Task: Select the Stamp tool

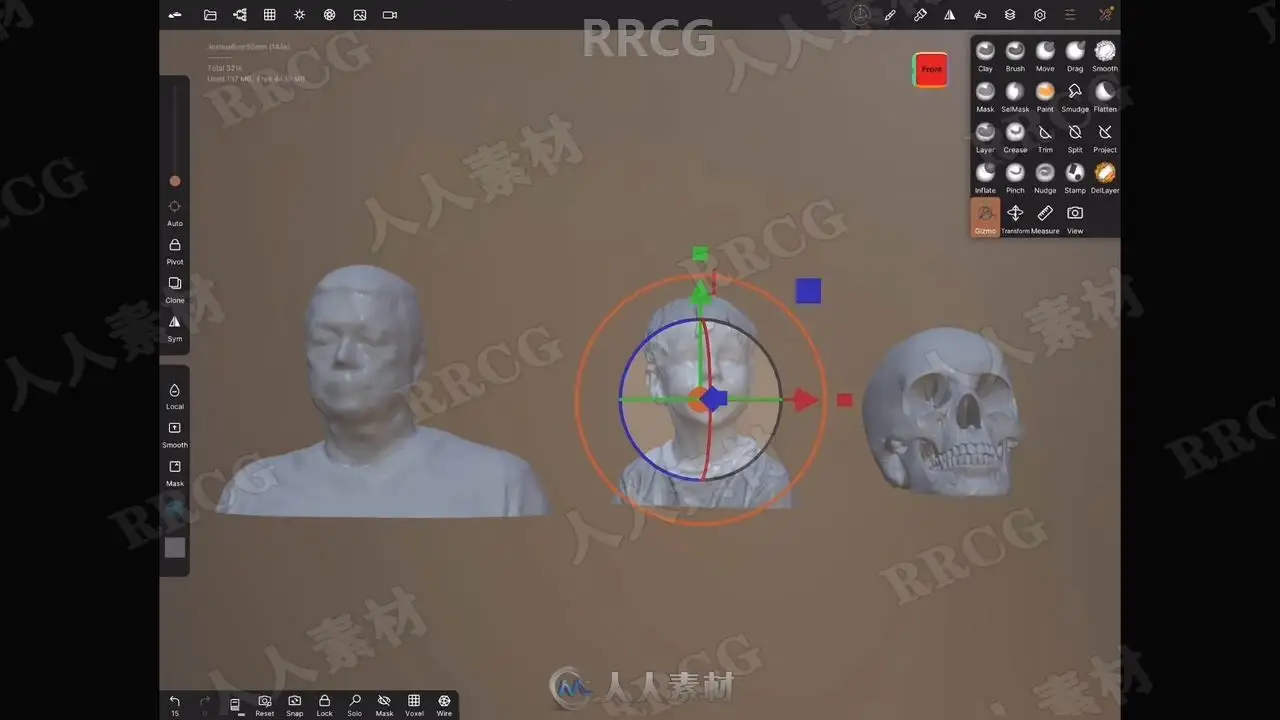Action: (1075, 178)
